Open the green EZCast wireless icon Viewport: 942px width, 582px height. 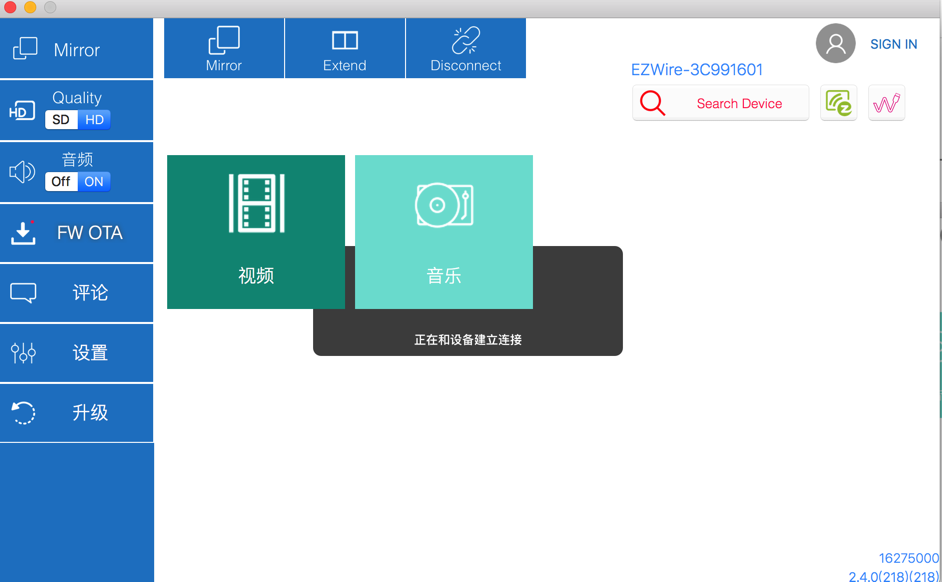pyautogui.click(x=839, y=103)
